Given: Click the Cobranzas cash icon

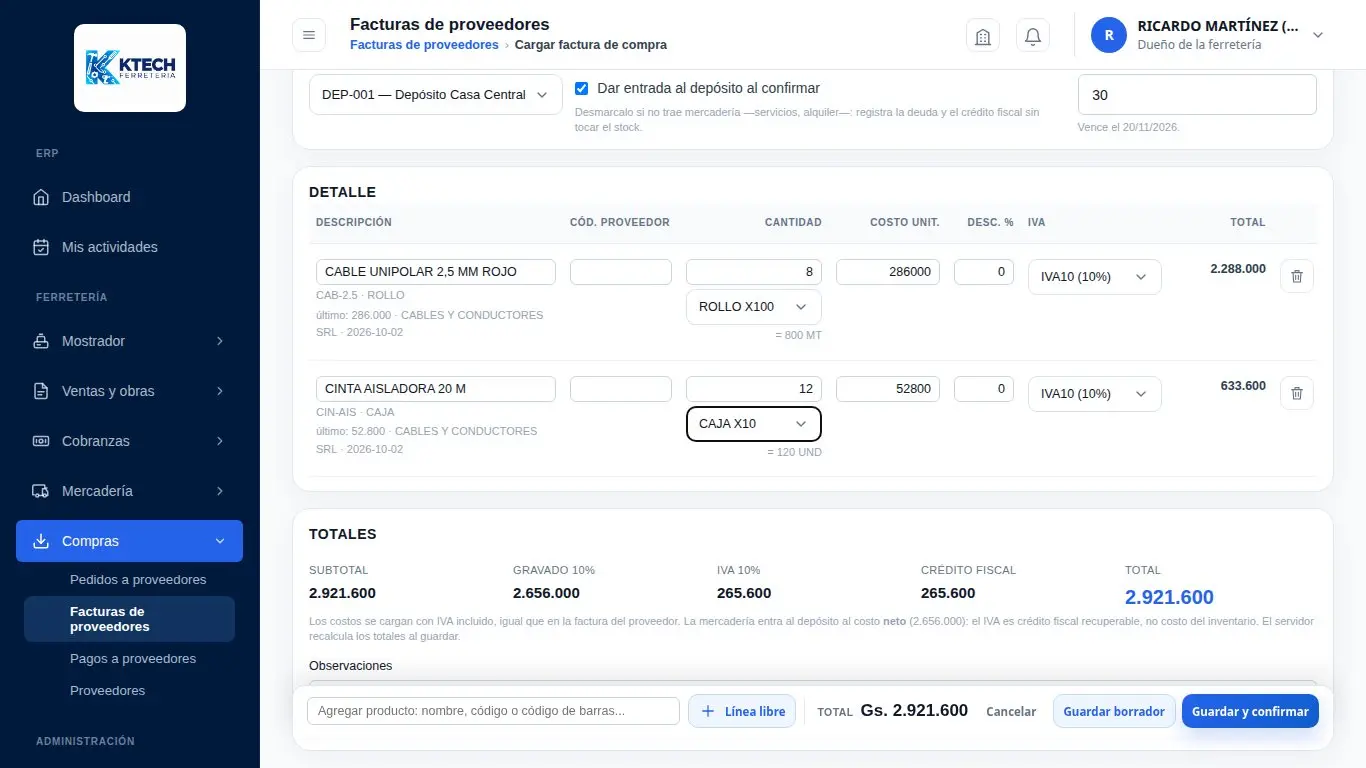Looking at the screenshot, I should click(x=41, y=441).
